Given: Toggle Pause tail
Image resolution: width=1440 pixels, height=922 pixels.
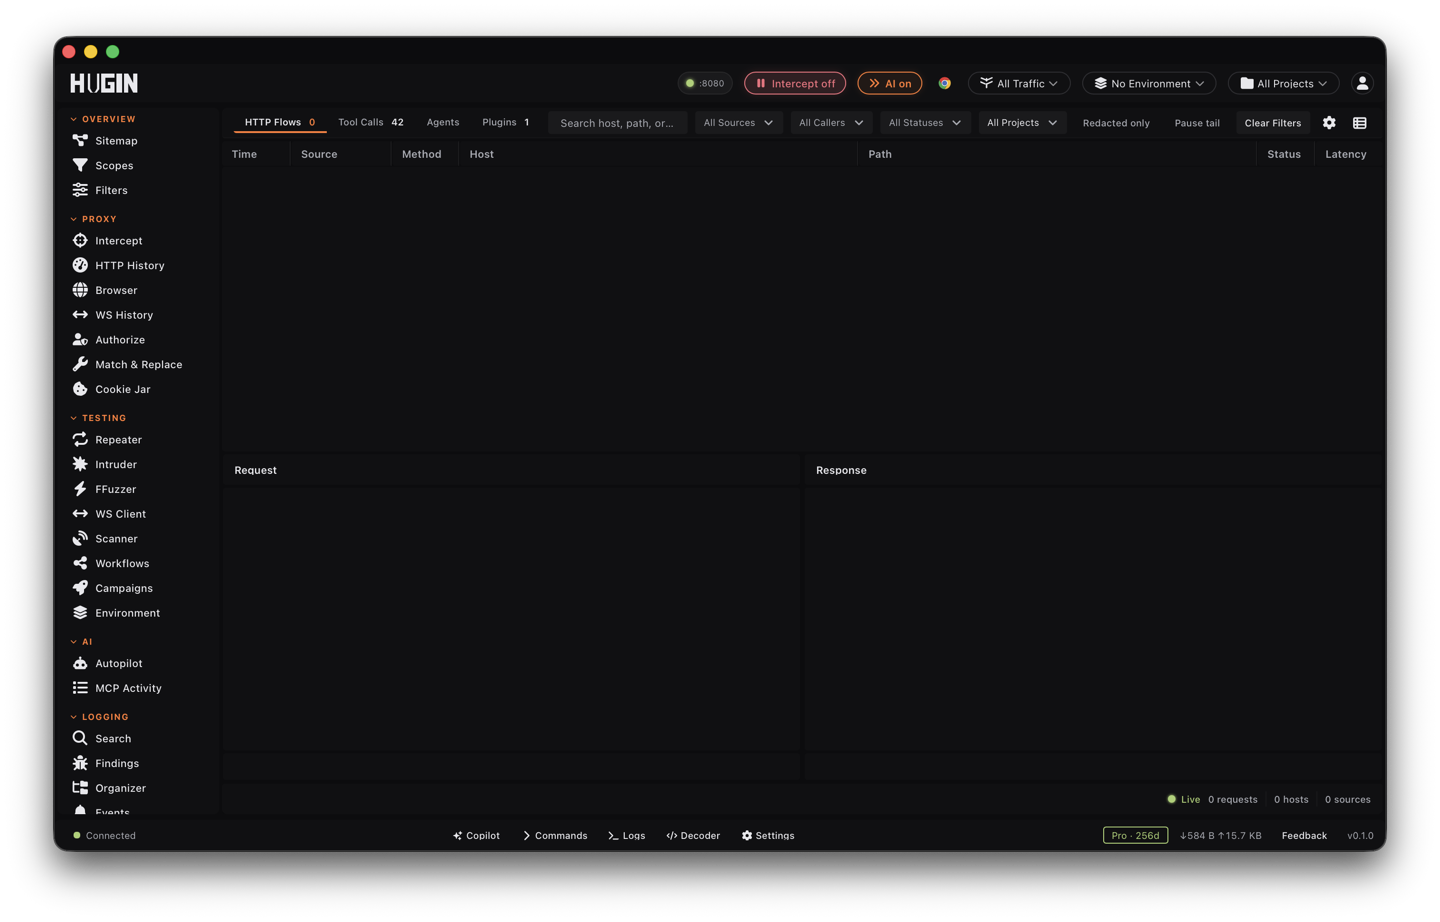Looking at the screenshot, I should coord(1197,123).
